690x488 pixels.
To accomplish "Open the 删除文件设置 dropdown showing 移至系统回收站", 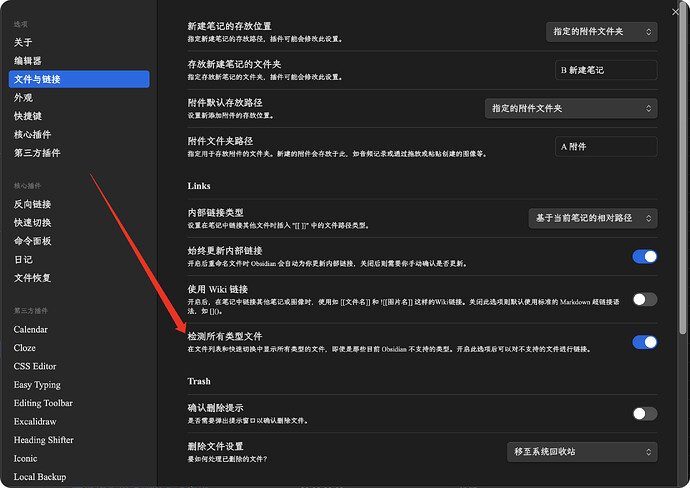I will click(582, 452).
